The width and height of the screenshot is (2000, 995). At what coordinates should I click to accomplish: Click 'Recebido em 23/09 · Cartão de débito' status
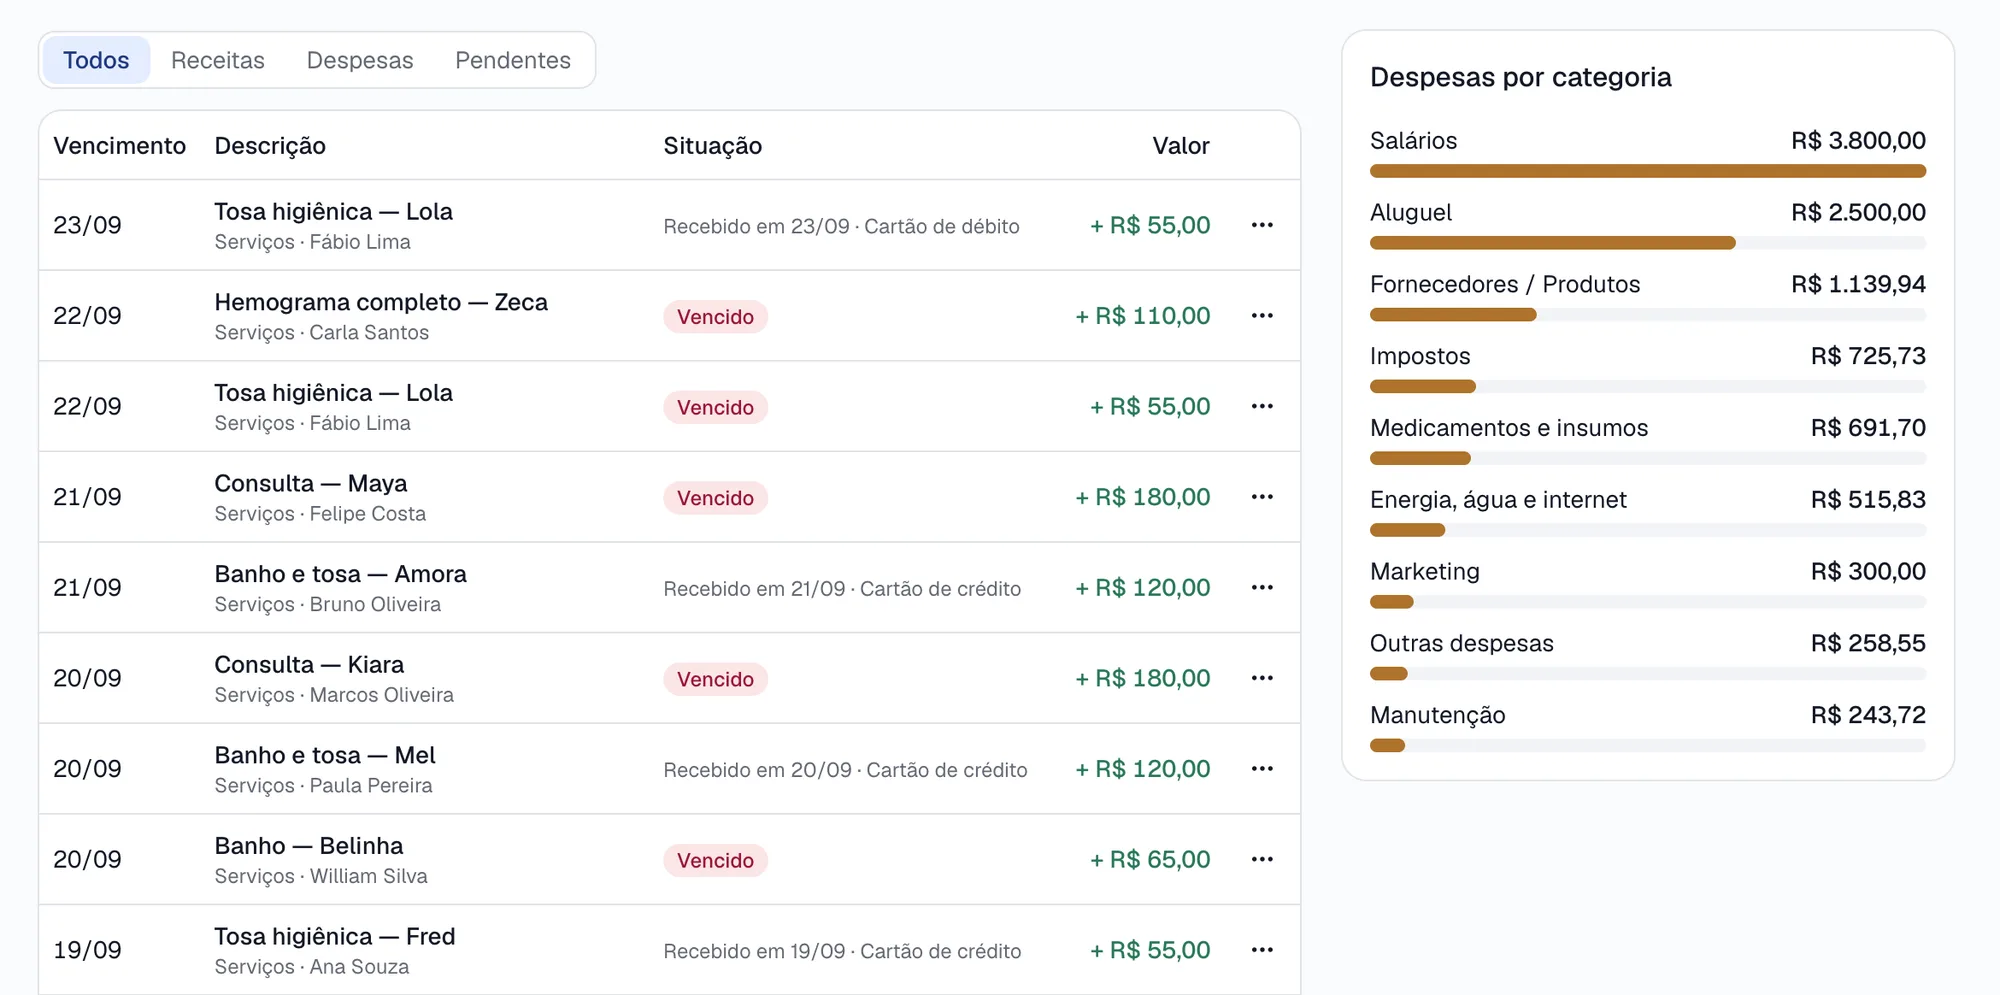coord(842,227)
